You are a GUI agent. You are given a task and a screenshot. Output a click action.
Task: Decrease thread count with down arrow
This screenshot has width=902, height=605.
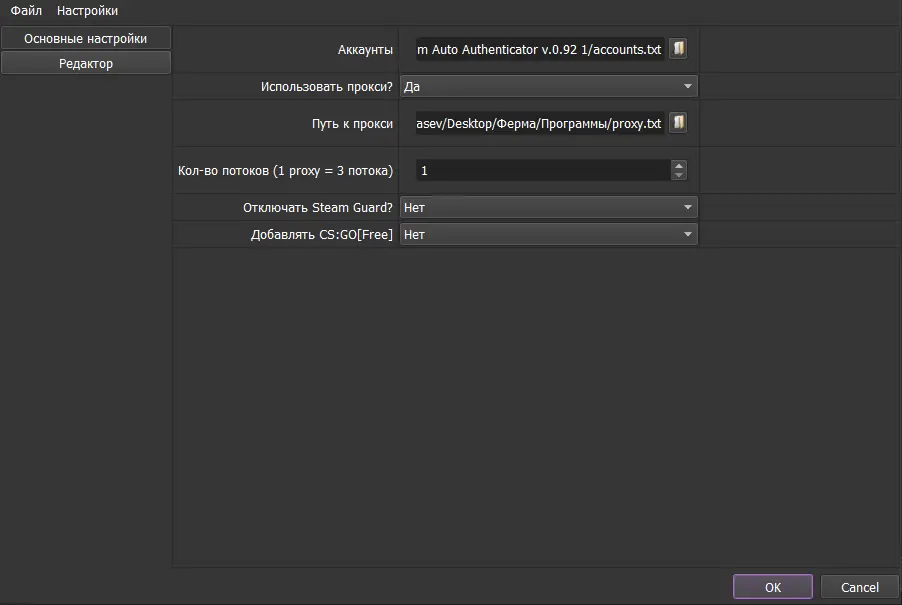coord(679,175)
